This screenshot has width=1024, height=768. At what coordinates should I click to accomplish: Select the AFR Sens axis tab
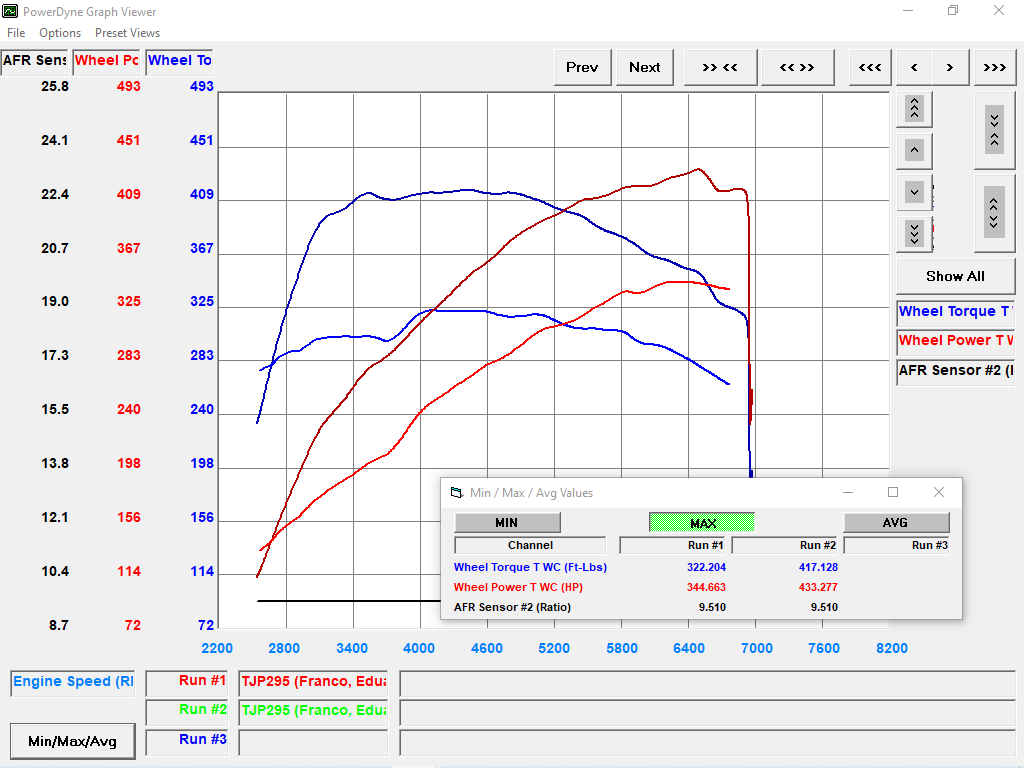[x=34, y=61]
